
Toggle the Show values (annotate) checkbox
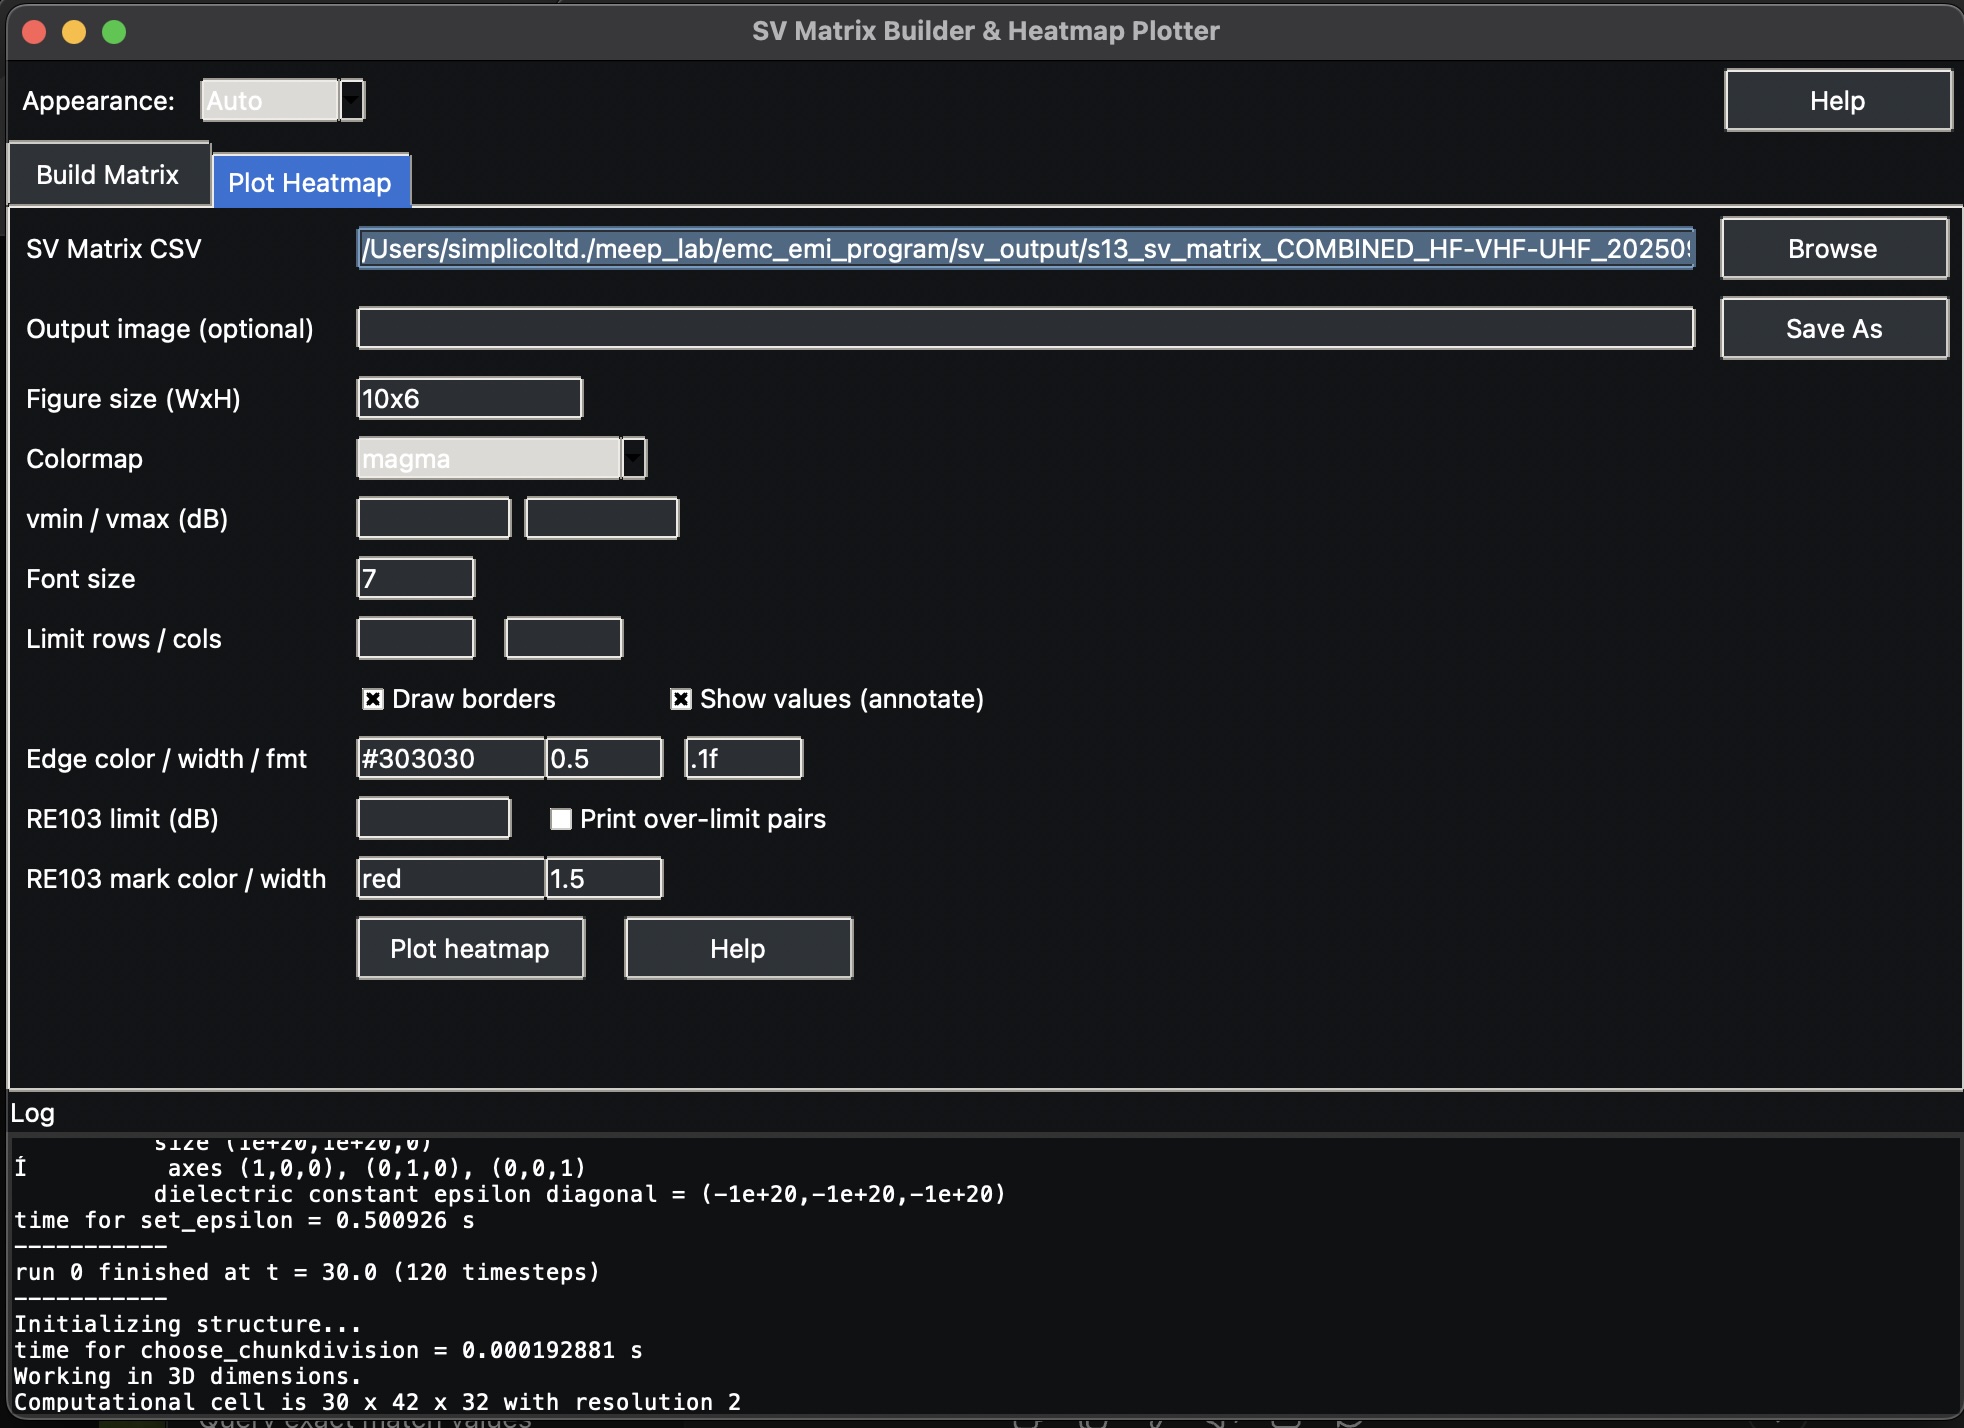pyautogui.click(x=680, y=699)
